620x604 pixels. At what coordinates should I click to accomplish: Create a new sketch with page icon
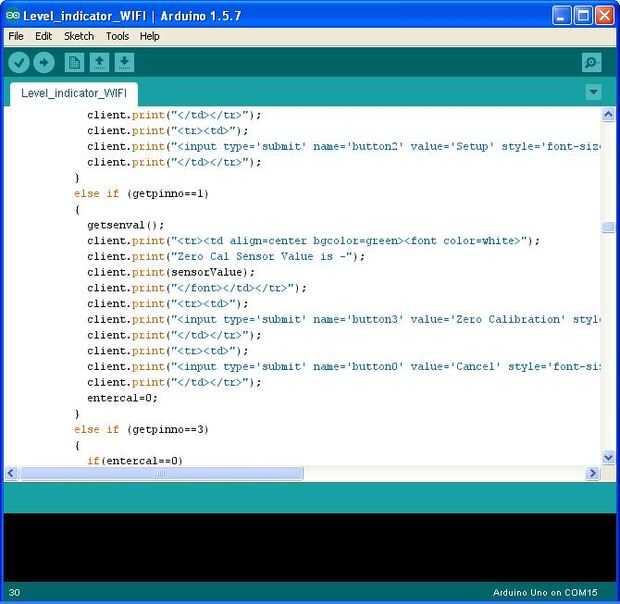[x=74, y=62]
